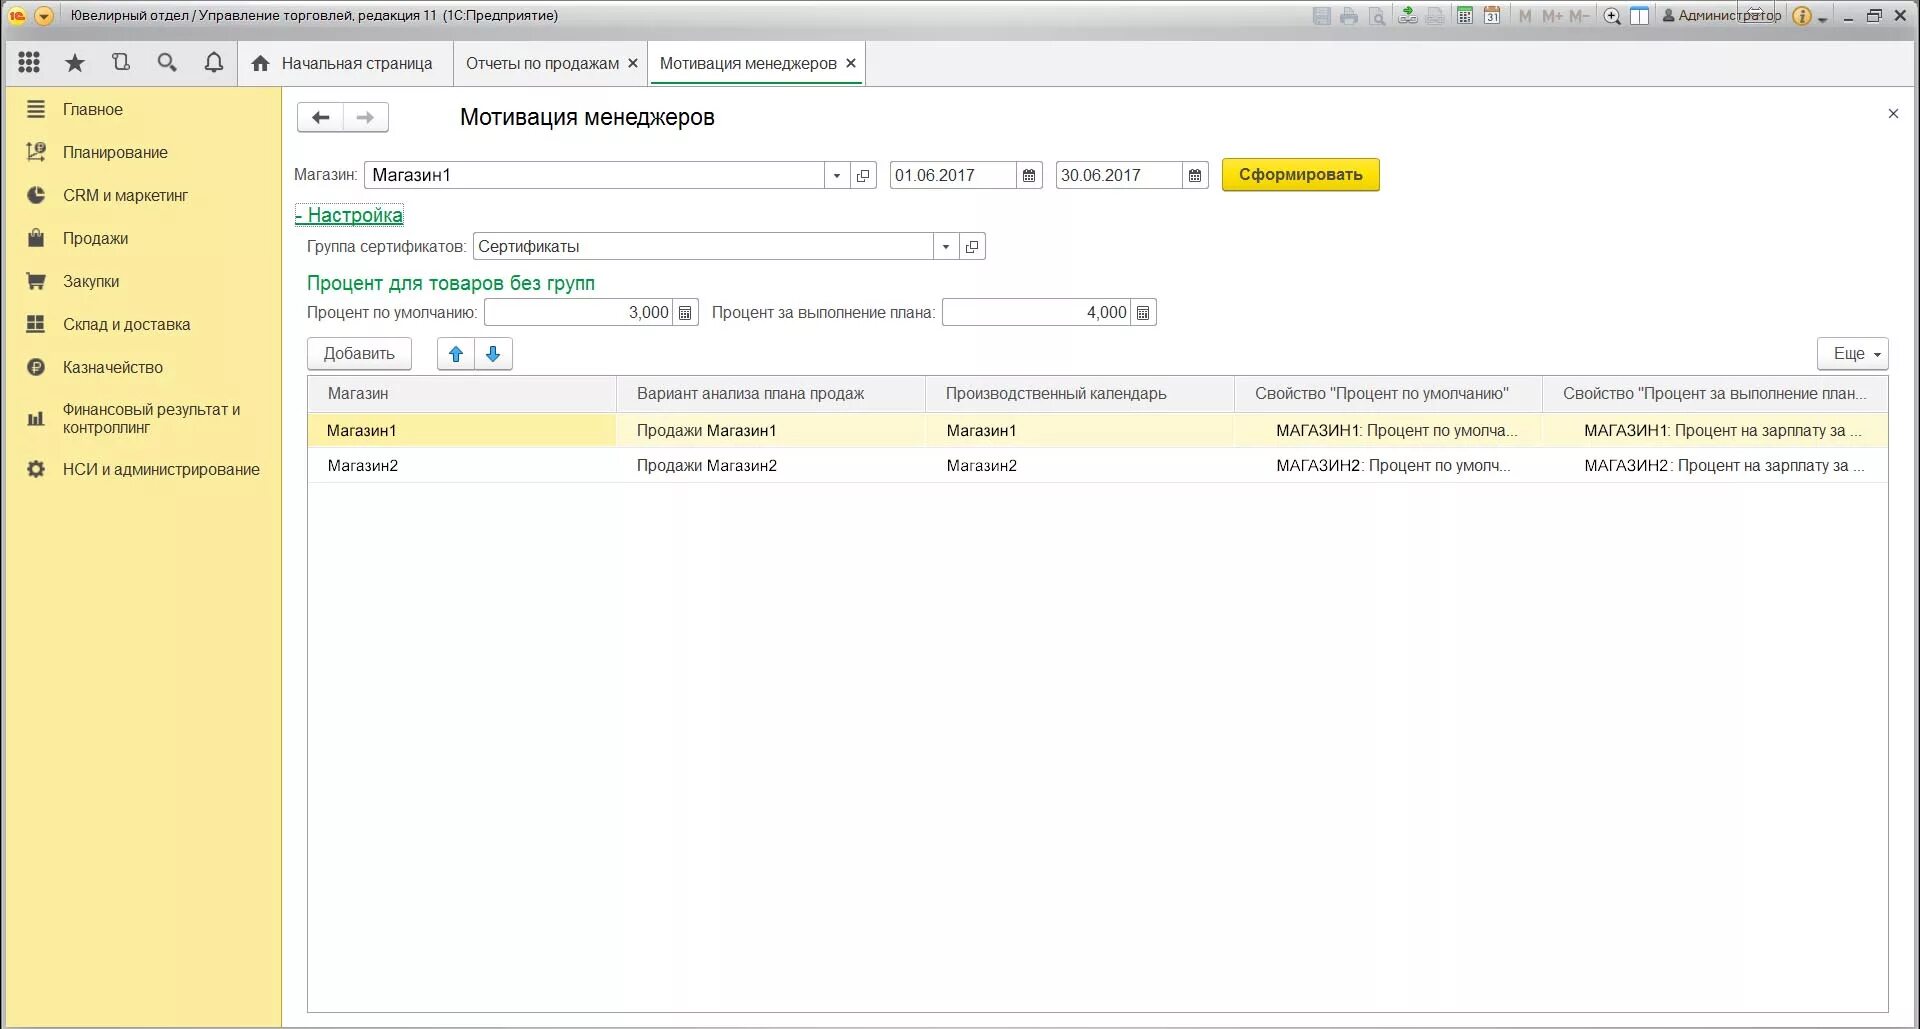This screenshot has height=1029, width=1920.
Task: Move row down with blue arrow
Action: pyautogui.click(x=493, y=353)
